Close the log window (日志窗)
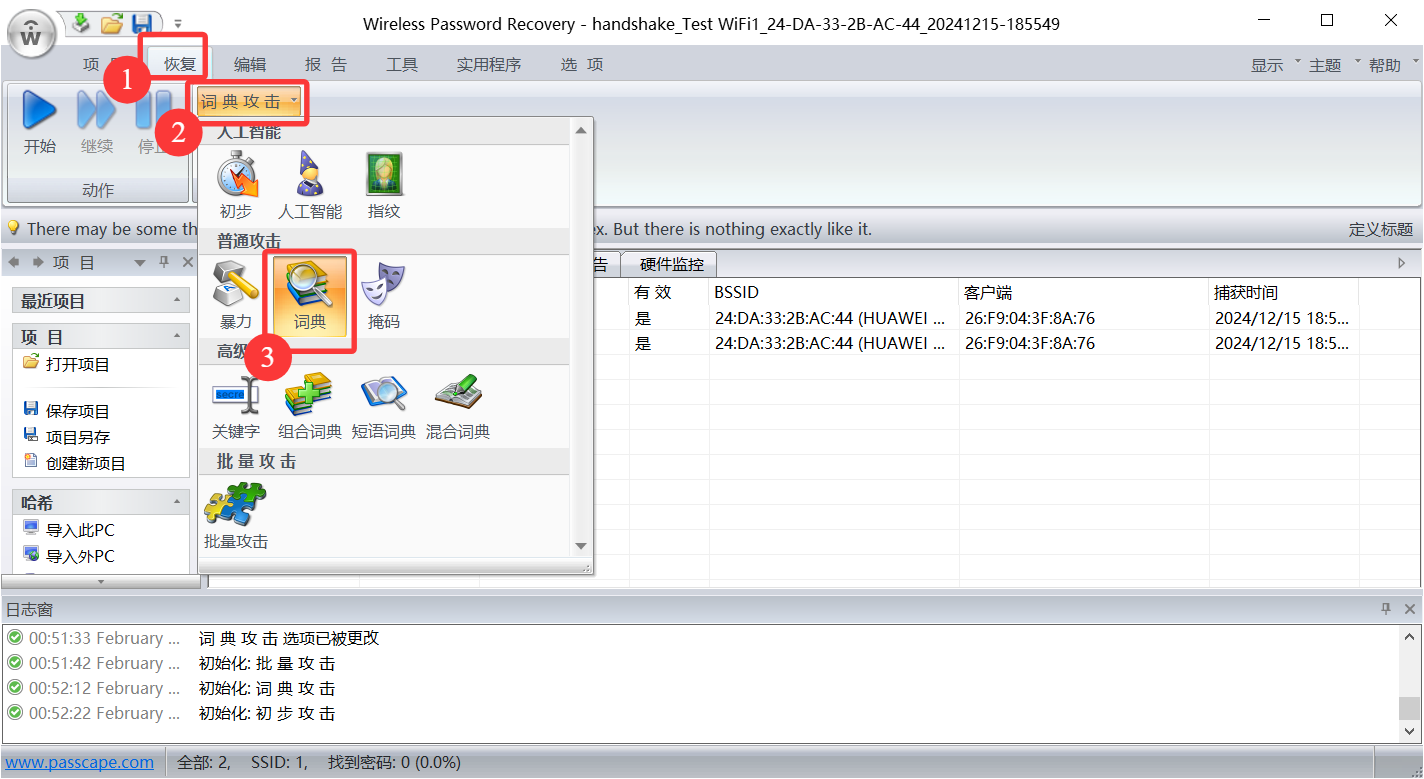1424x779 pixels. pos(1410,609)
